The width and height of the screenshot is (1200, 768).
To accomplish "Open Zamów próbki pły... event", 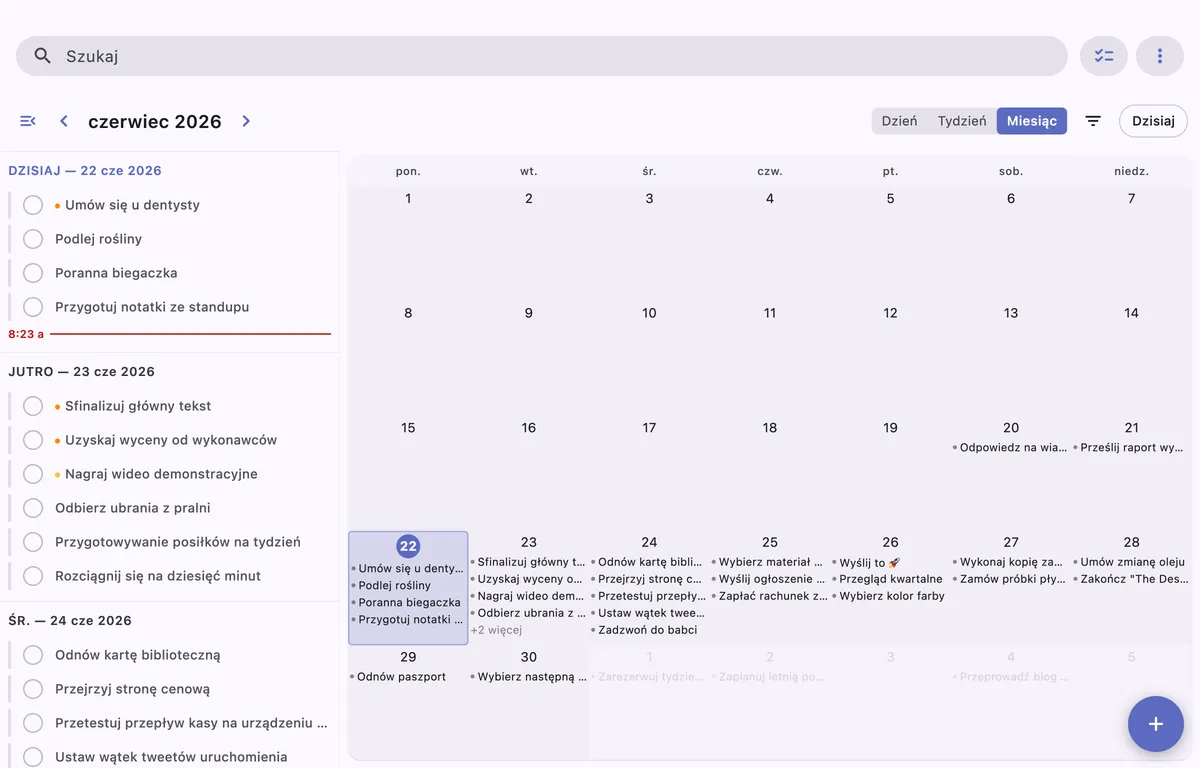I will (x=1010, y=579).
